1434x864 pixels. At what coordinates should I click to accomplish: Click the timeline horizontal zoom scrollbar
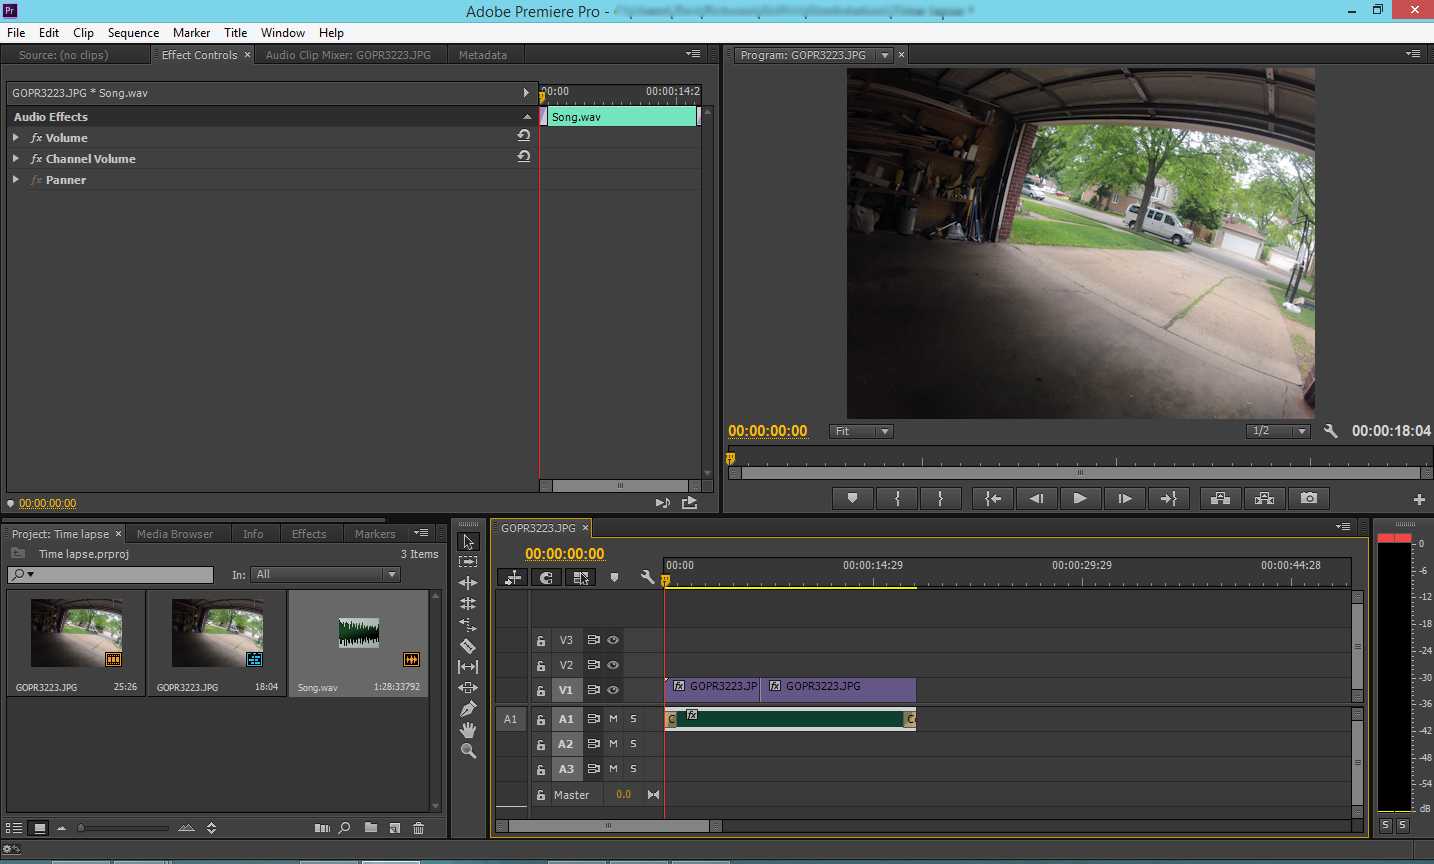609,826
